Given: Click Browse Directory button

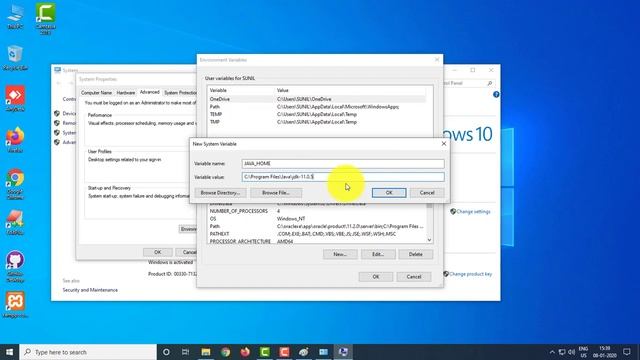Looking at the screenshot, I should (220, 193).
